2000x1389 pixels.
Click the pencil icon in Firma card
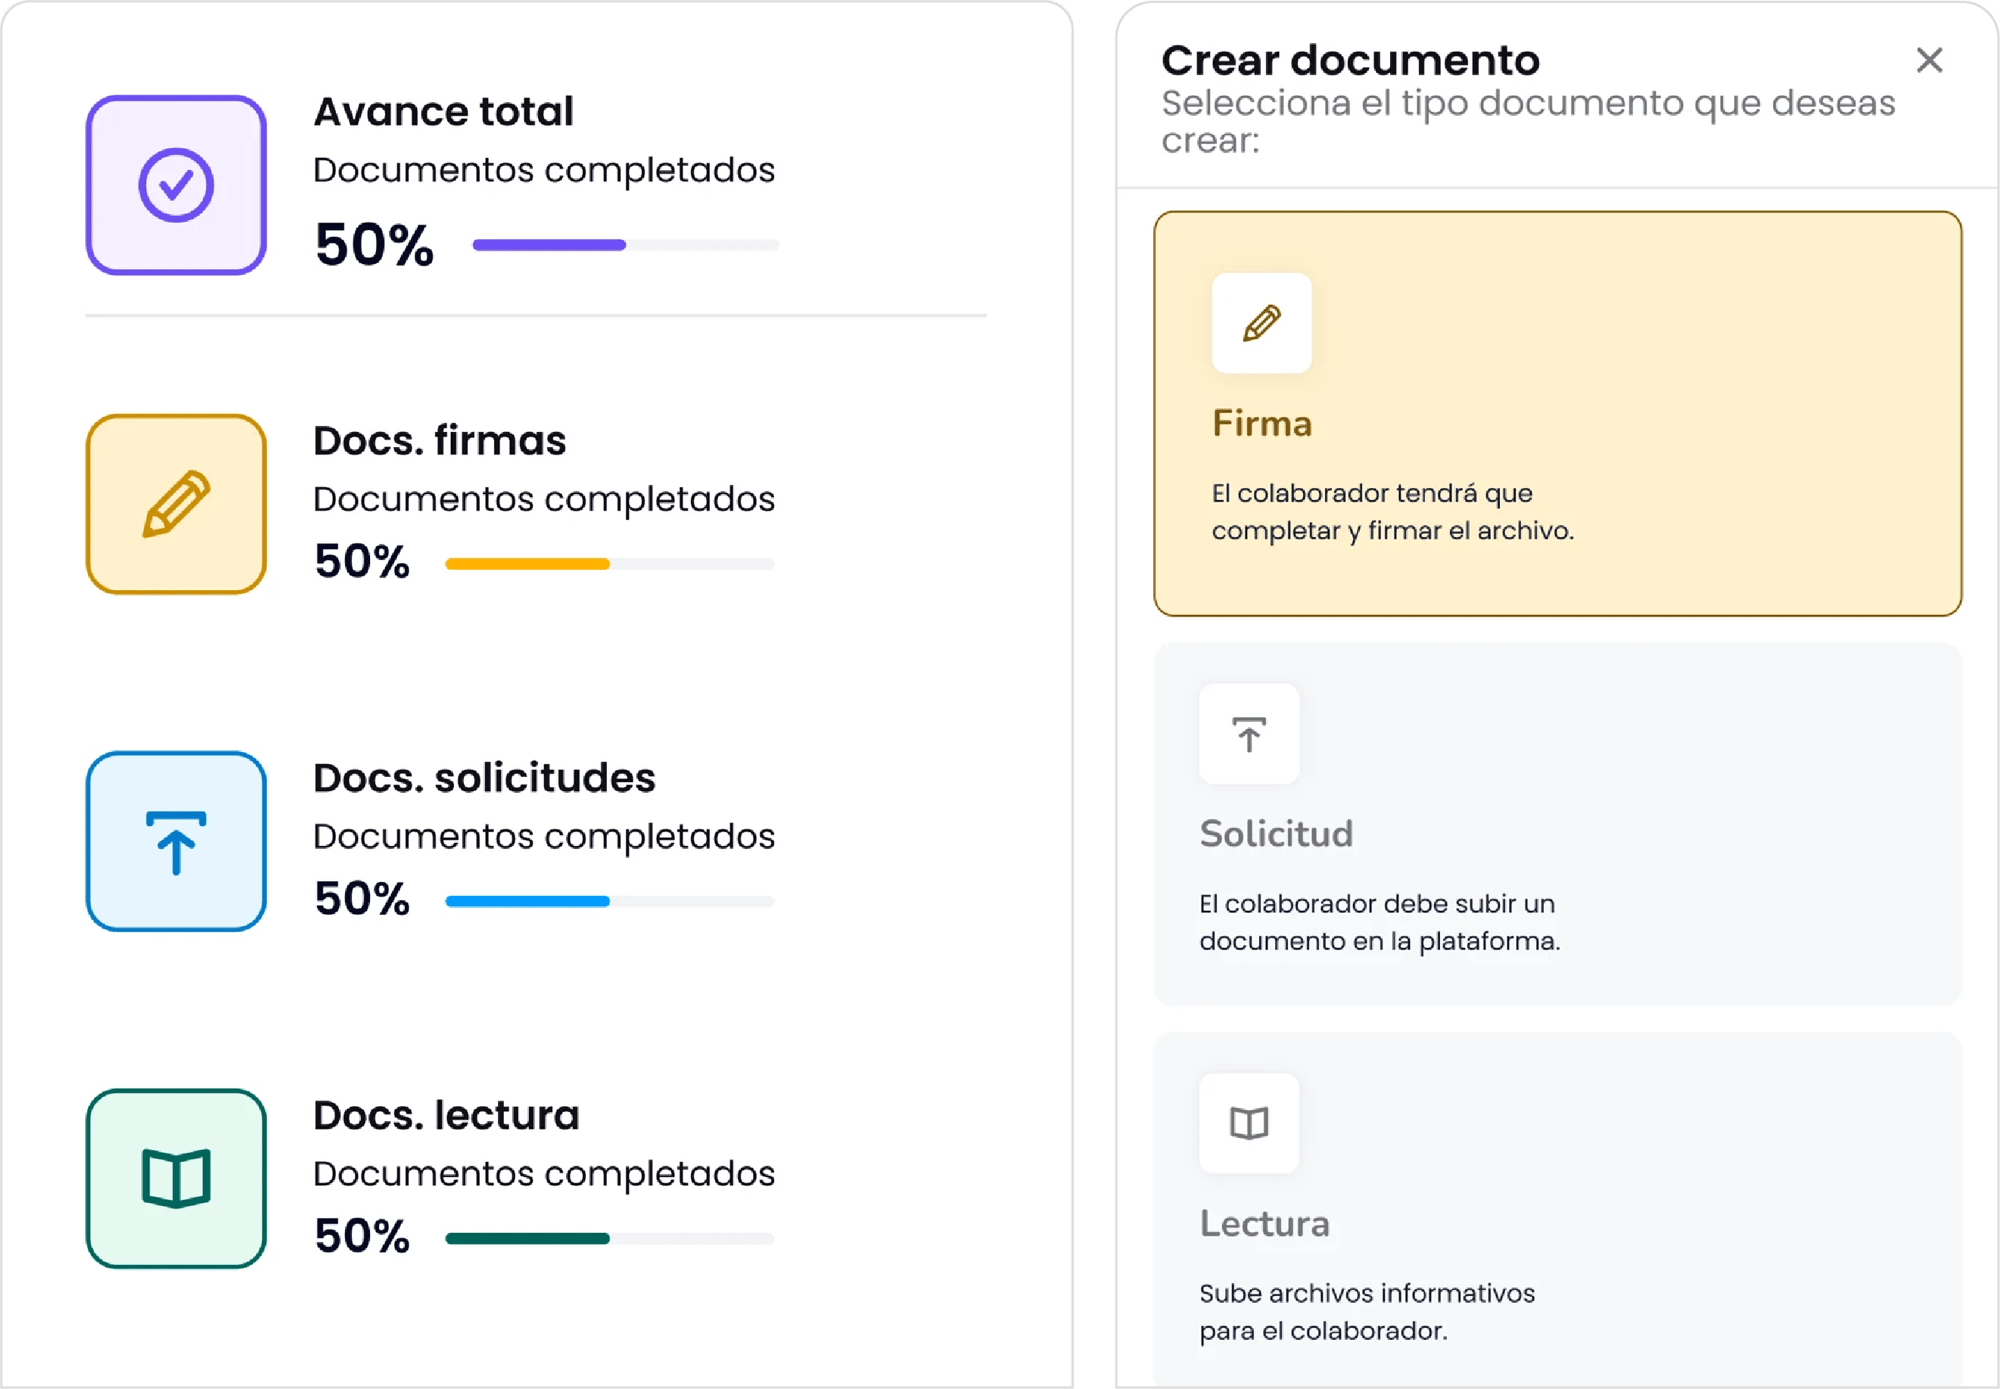pyautogui.click(x=1261, y=323)
